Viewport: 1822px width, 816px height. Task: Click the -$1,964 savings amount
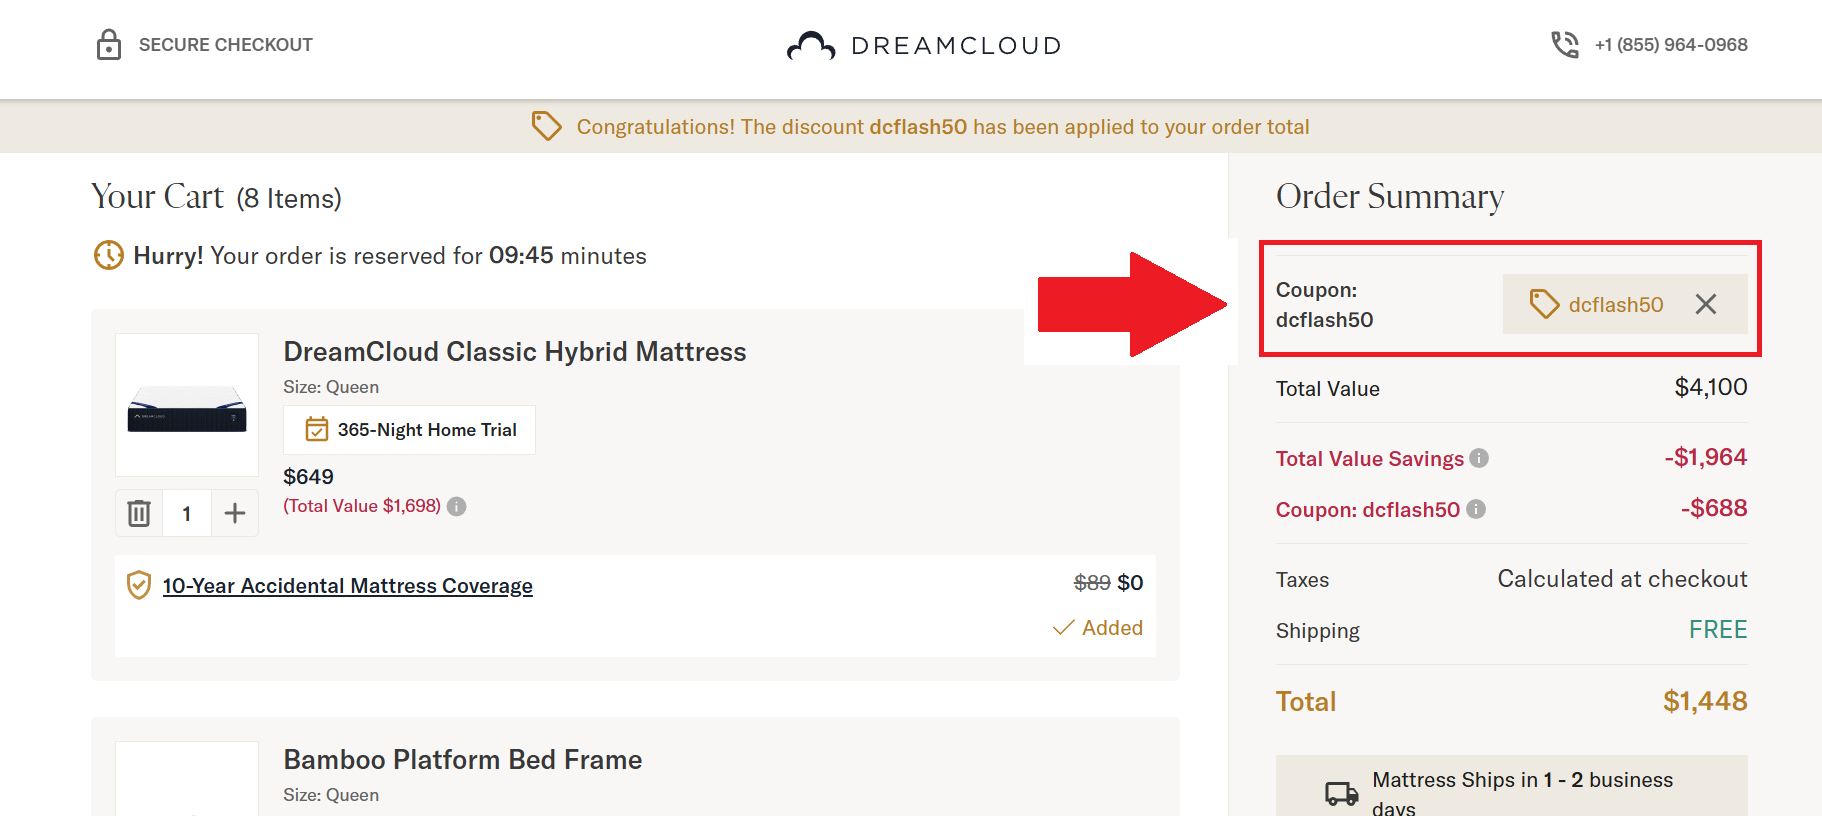(1706, 457)
